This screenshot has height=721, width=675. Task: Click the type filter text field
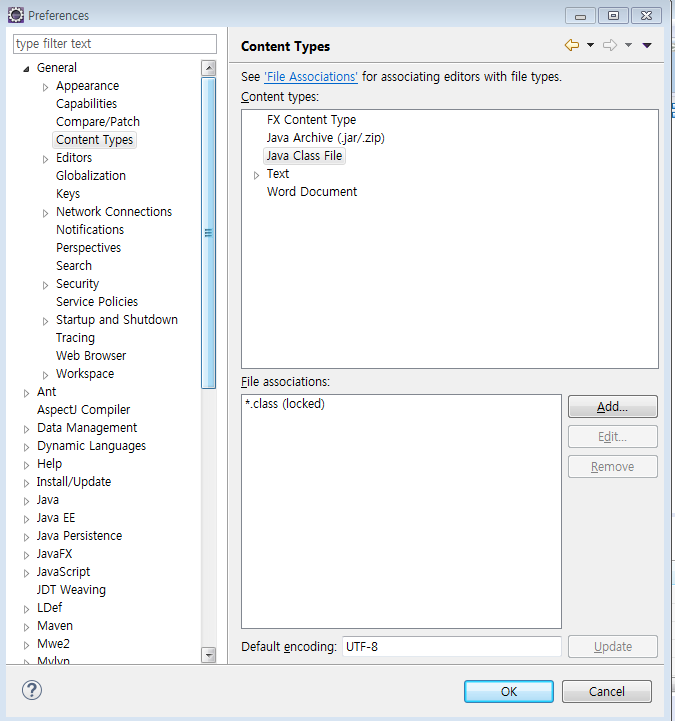[x=115, y=44]
